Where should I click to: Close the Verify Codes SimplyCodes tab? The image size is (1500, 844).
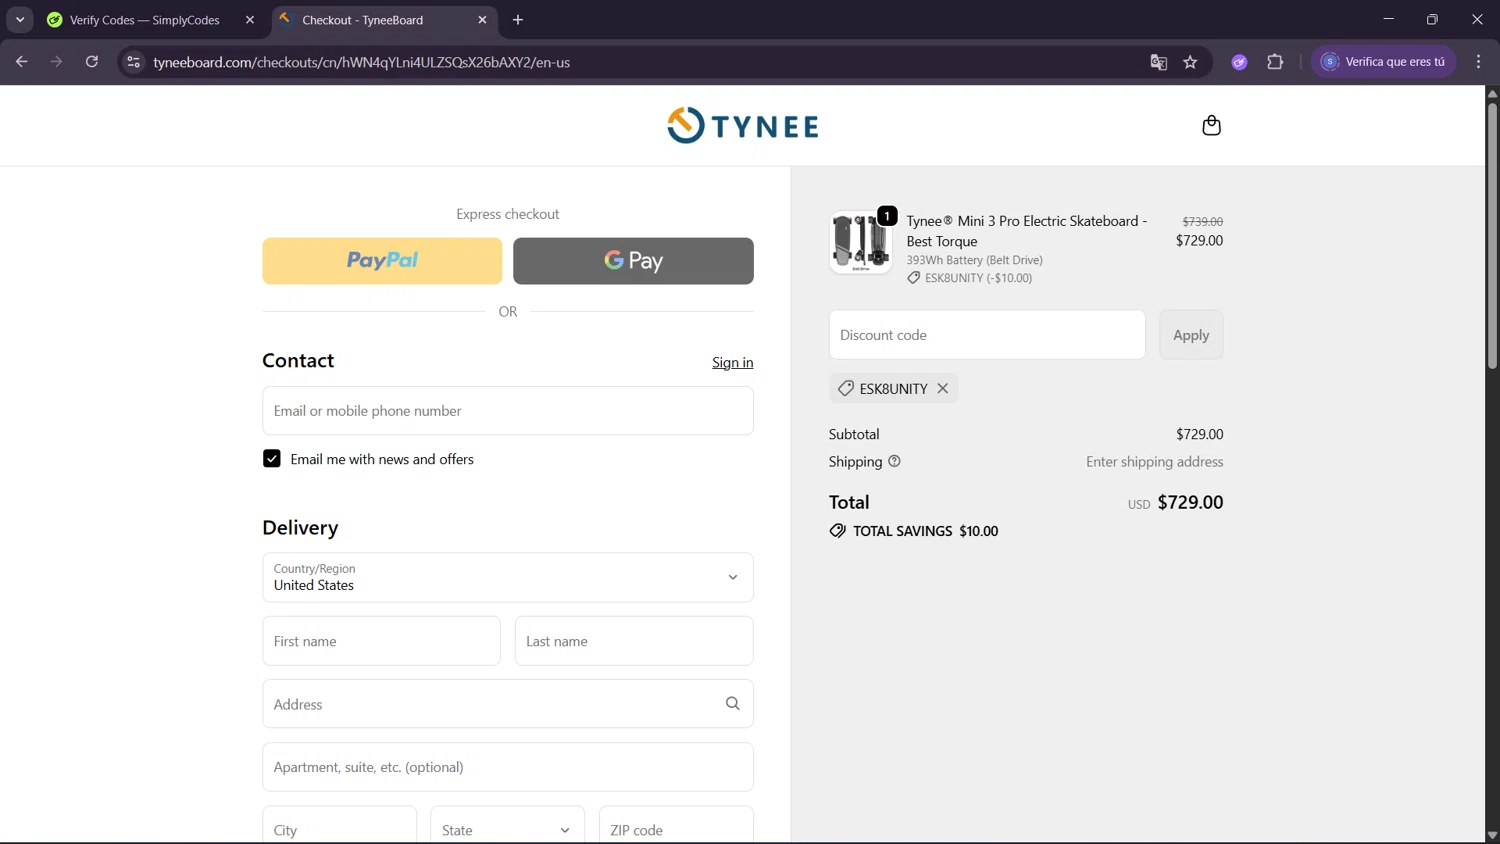250,20
